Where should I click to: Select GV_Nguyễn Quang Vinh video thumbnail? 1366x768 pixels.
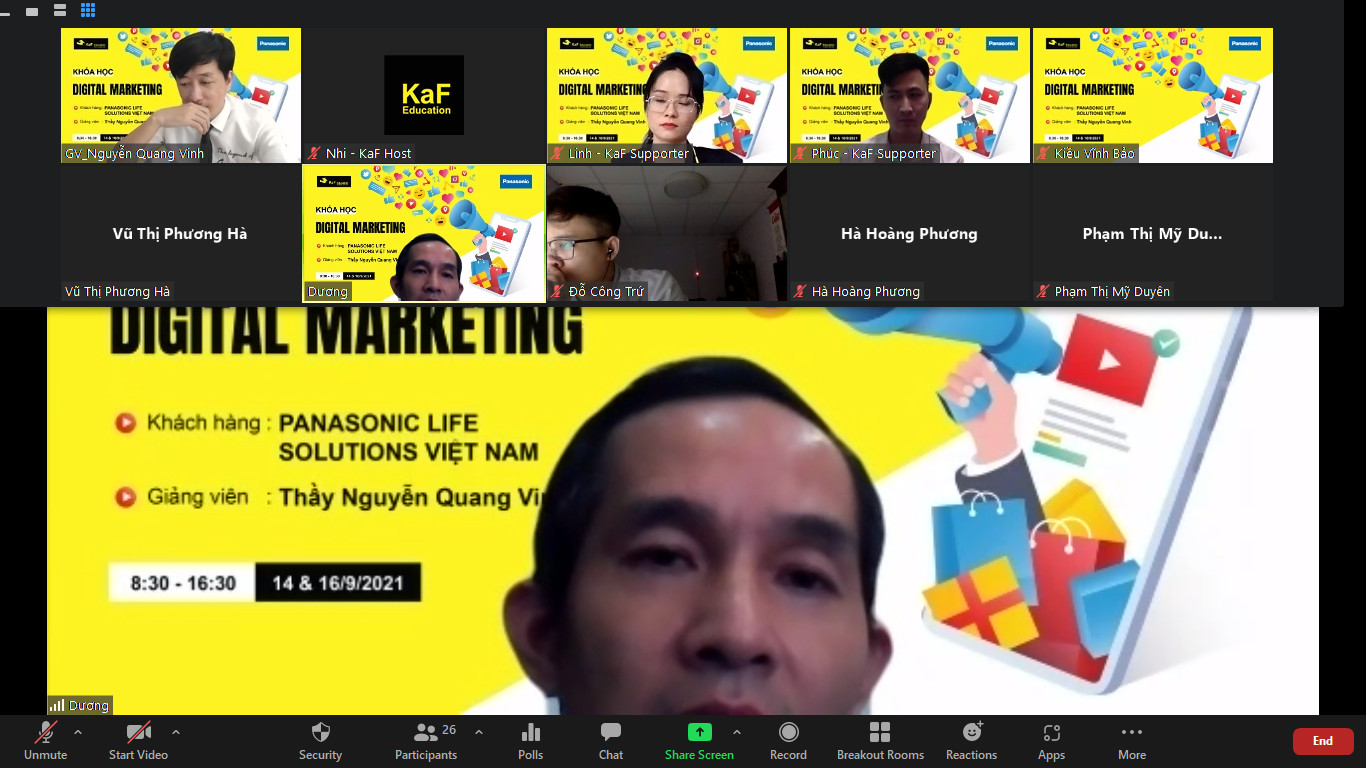180,95
